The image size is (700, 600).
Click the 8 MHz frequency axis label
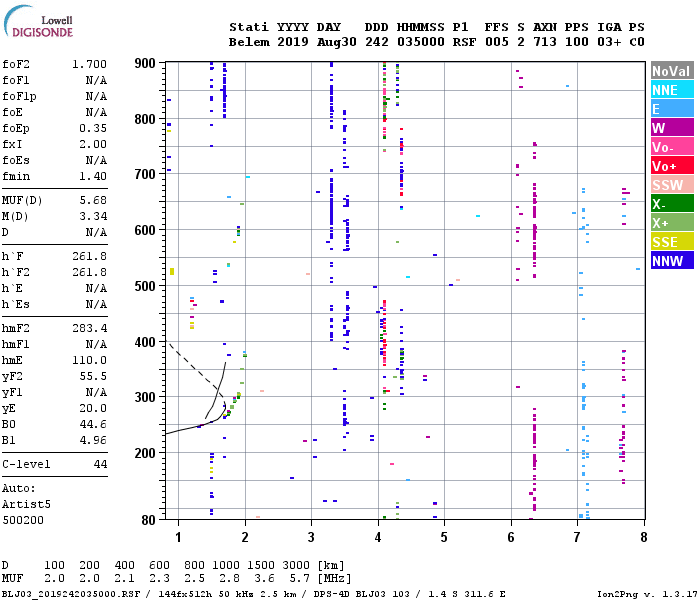644,537
